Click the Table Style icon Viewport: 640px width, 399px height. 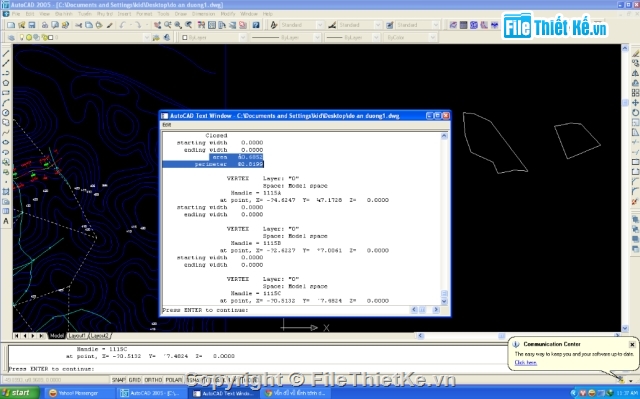390,25
